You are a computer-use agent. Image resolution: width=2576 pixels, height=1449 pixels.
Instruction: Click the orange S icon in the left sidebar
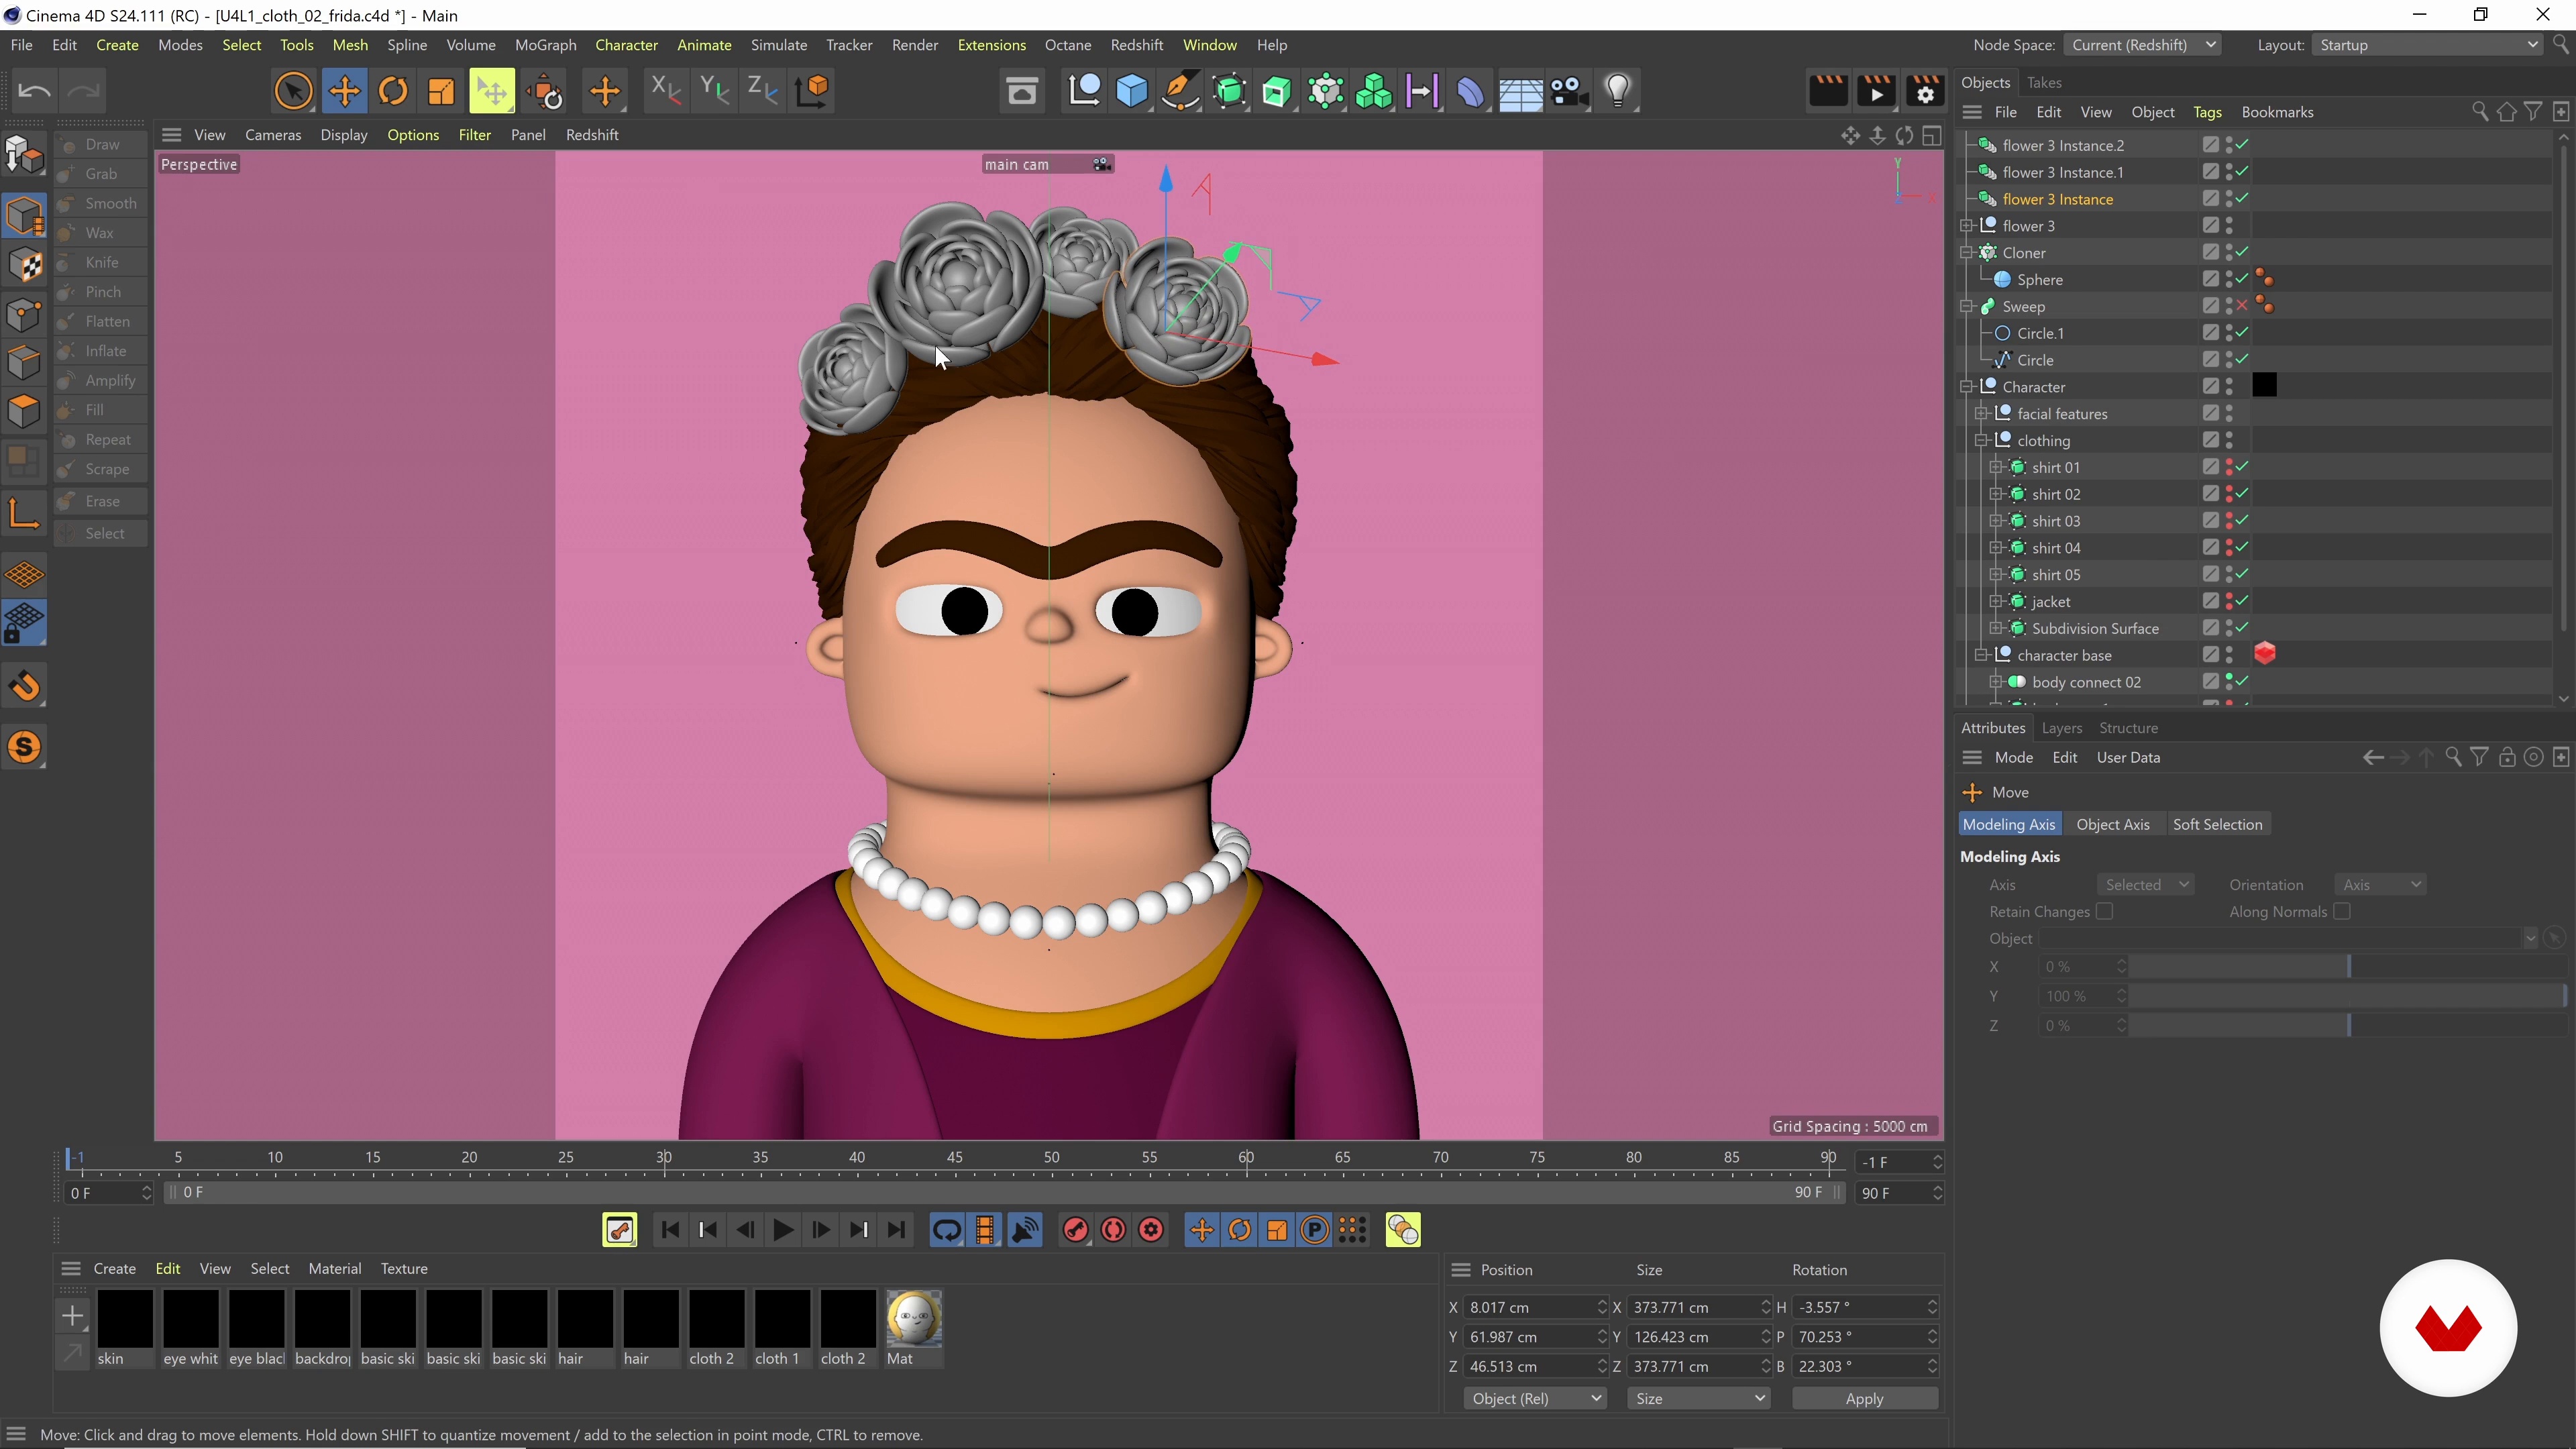click(24, 748)
